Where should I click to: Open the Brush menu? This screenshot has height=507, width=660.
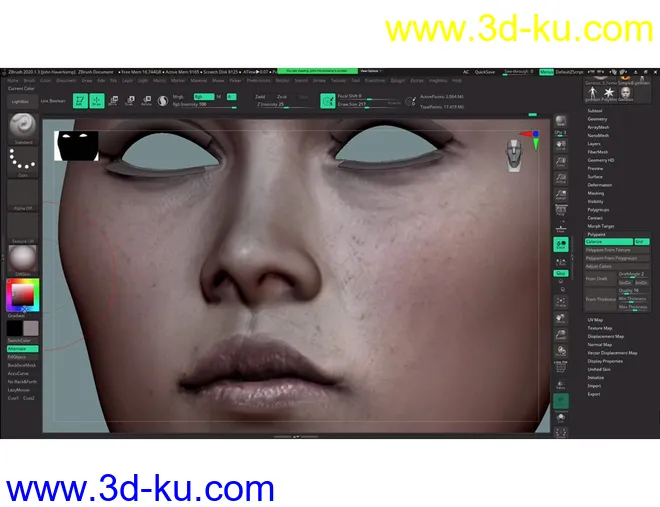pos(29,80)
